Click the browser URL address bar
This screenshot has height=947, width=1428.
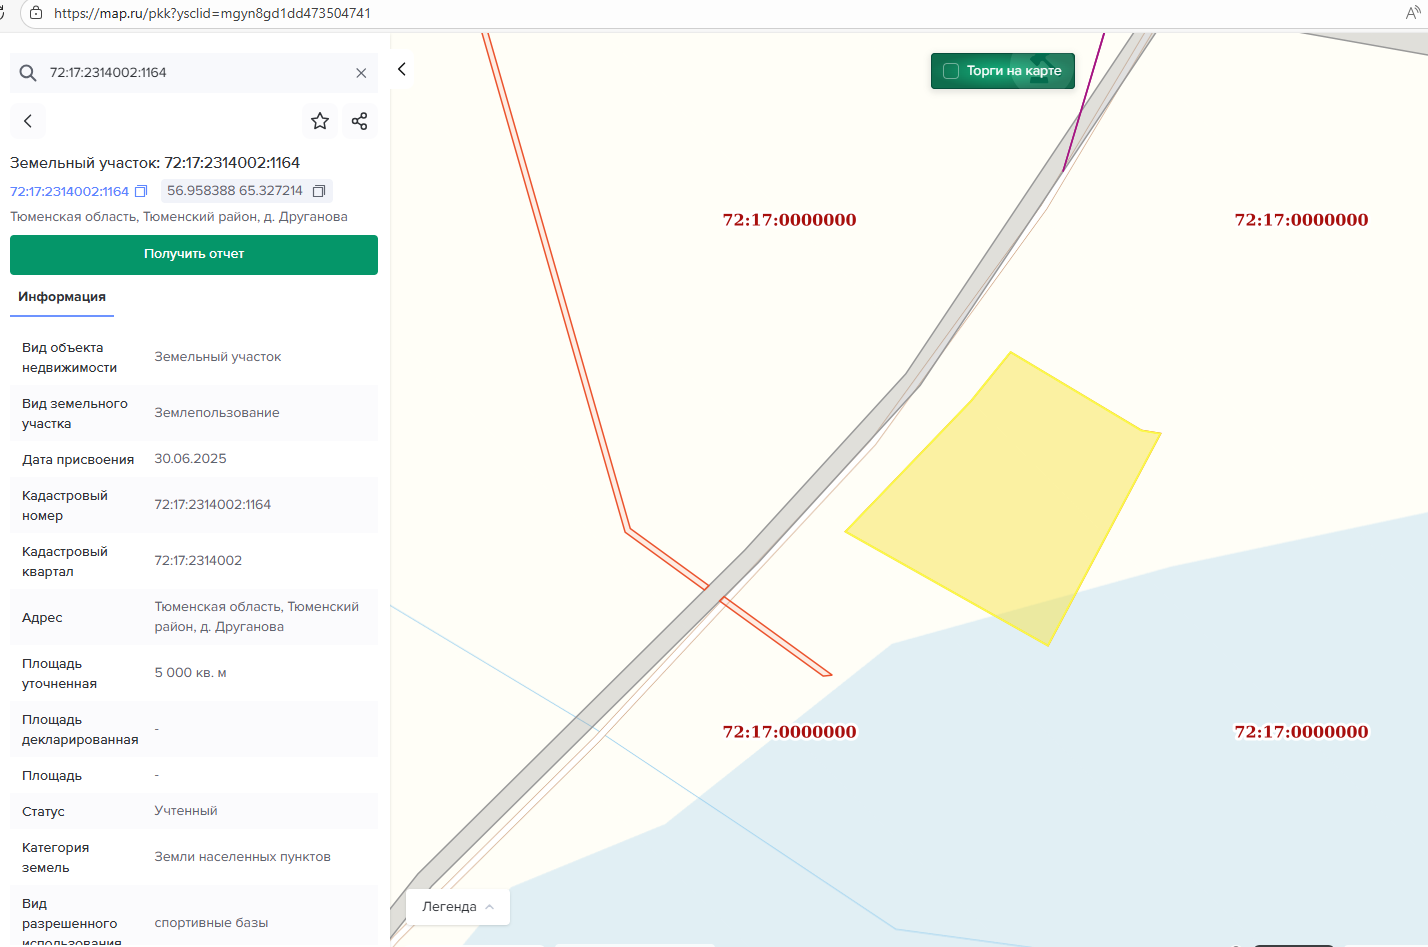(700, 13)
